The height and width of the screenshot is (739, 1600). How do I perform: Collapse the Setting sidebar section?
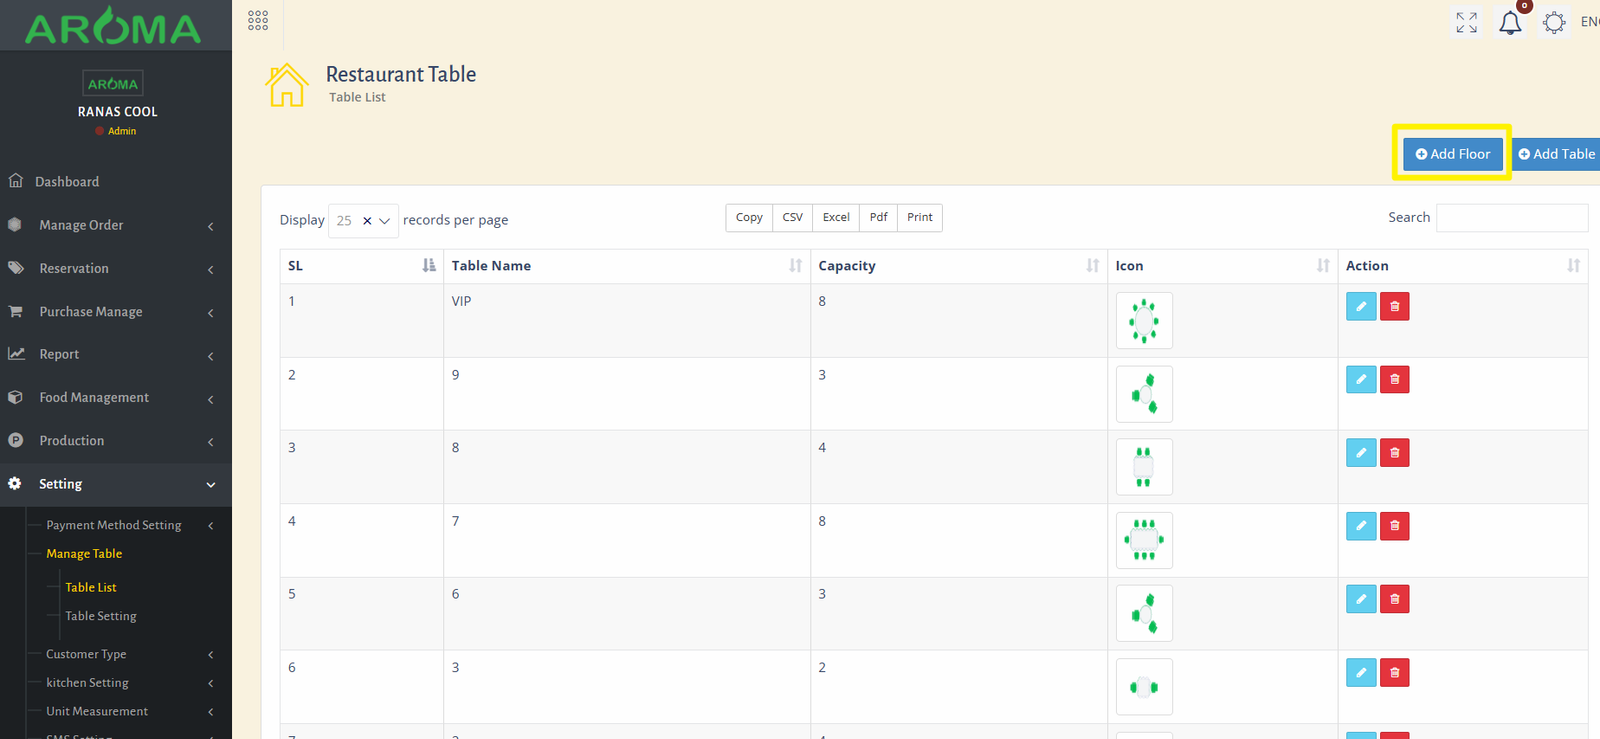pyautogui.click(x=116, y=484)
